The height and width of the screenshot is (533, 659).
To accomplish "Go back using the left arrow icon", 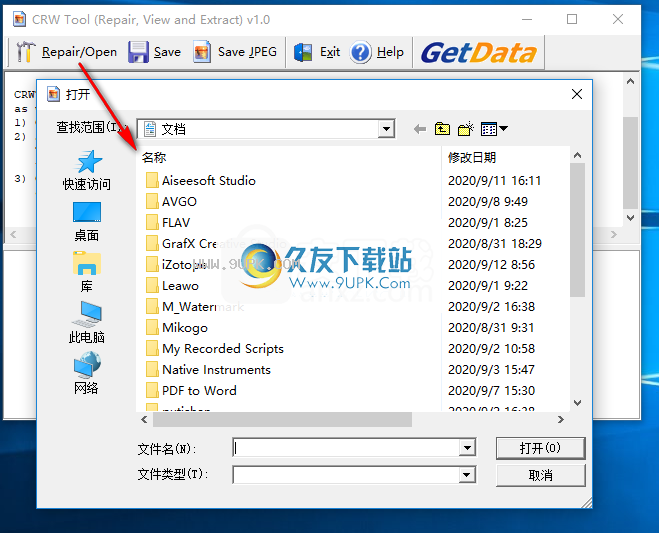I will [x=419, y=129].
